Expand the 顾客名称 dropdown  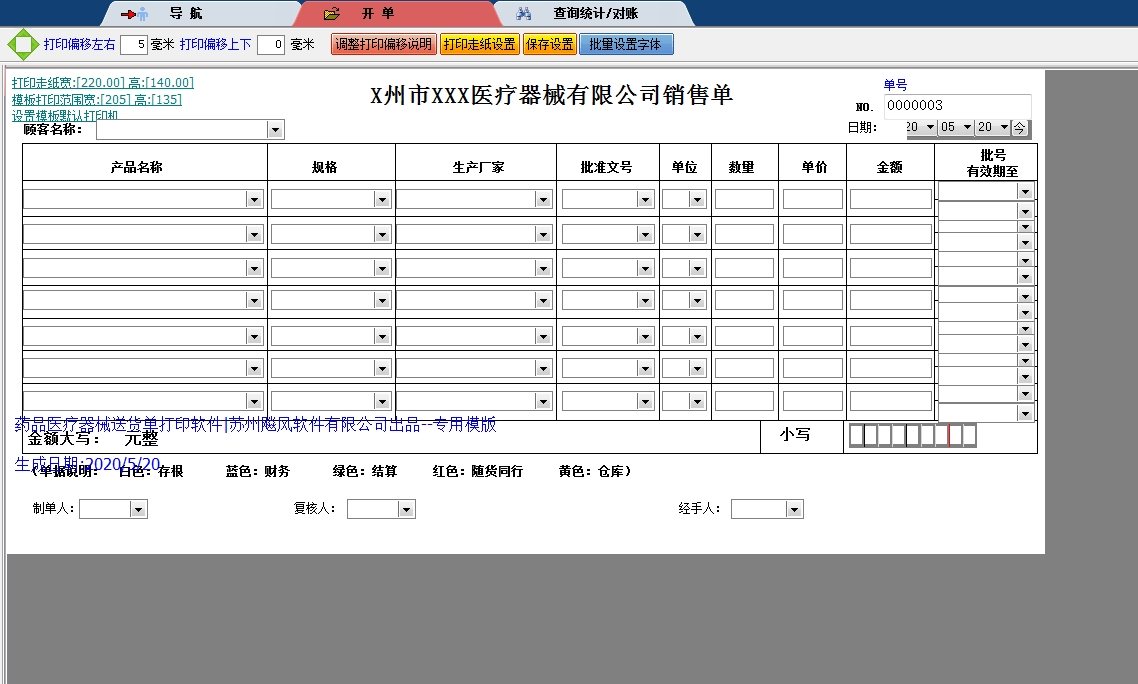[275, 130]
